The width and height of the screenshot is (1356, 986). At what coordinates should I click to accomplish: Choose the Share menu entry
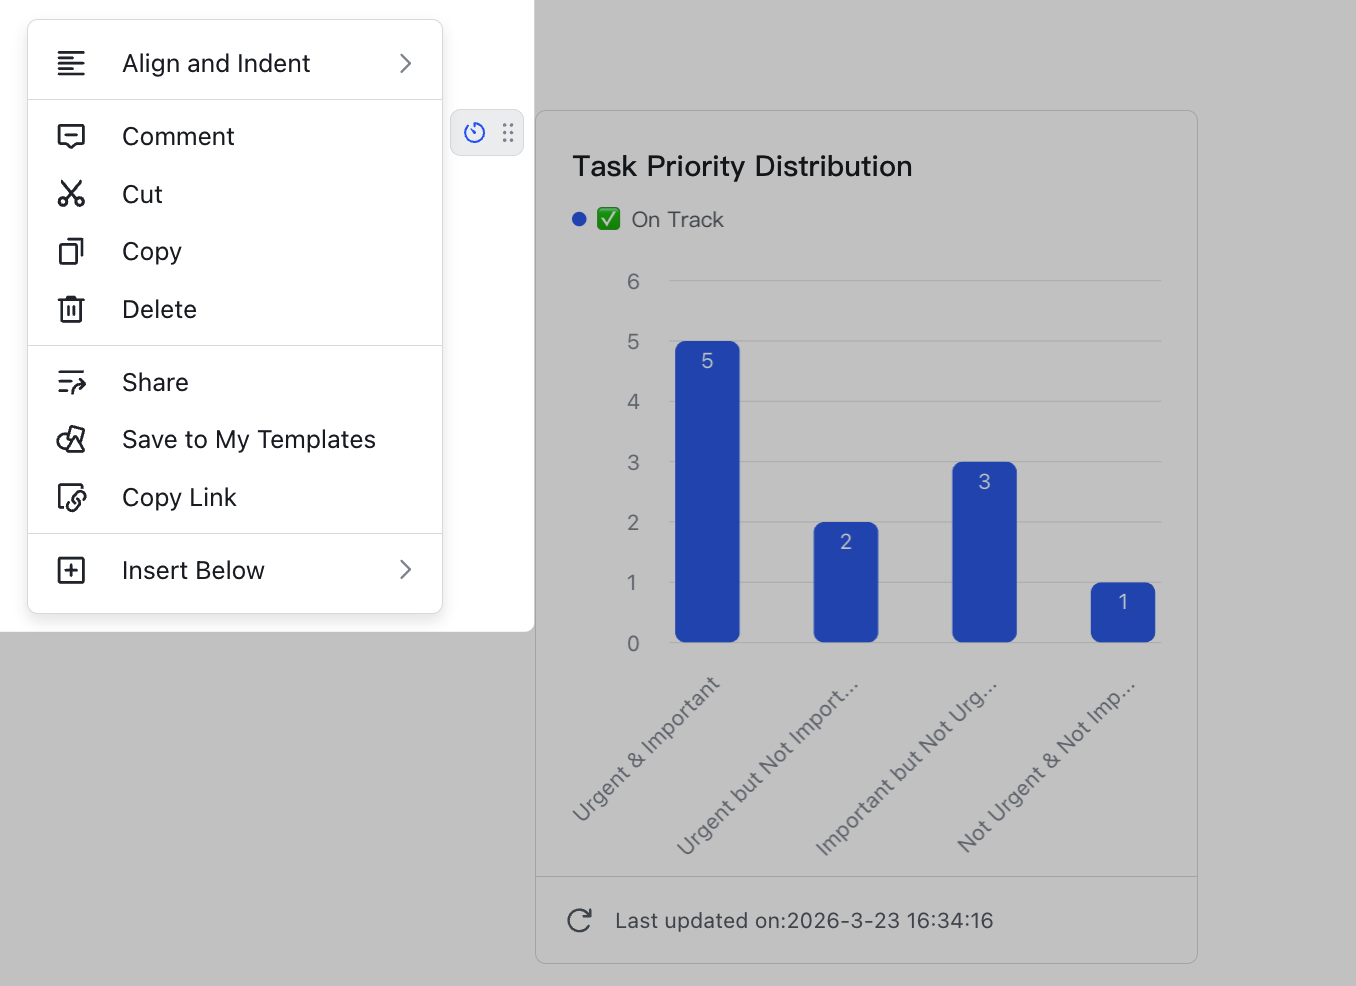tap(235, 382)
